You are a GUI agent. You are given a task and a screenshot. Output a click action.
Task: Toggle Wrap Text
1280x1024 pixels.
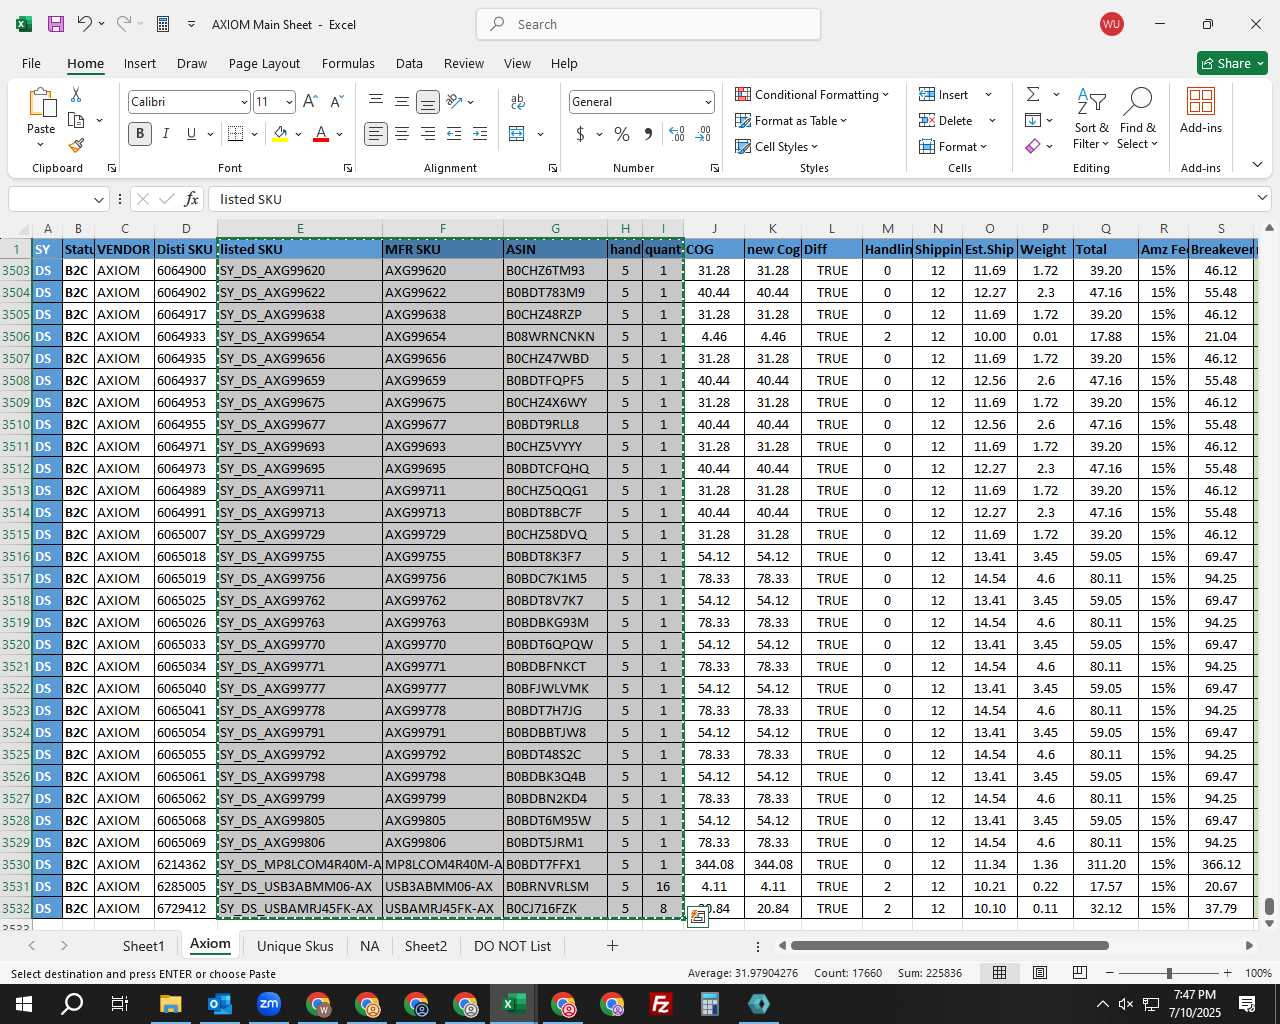pyautogui.click(x=518, y=101)
